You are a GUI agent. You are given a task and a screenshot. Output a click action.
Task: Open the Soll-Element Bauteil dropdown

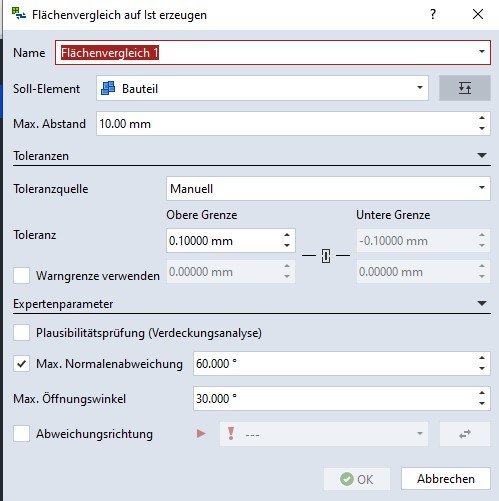click(262, 88)
